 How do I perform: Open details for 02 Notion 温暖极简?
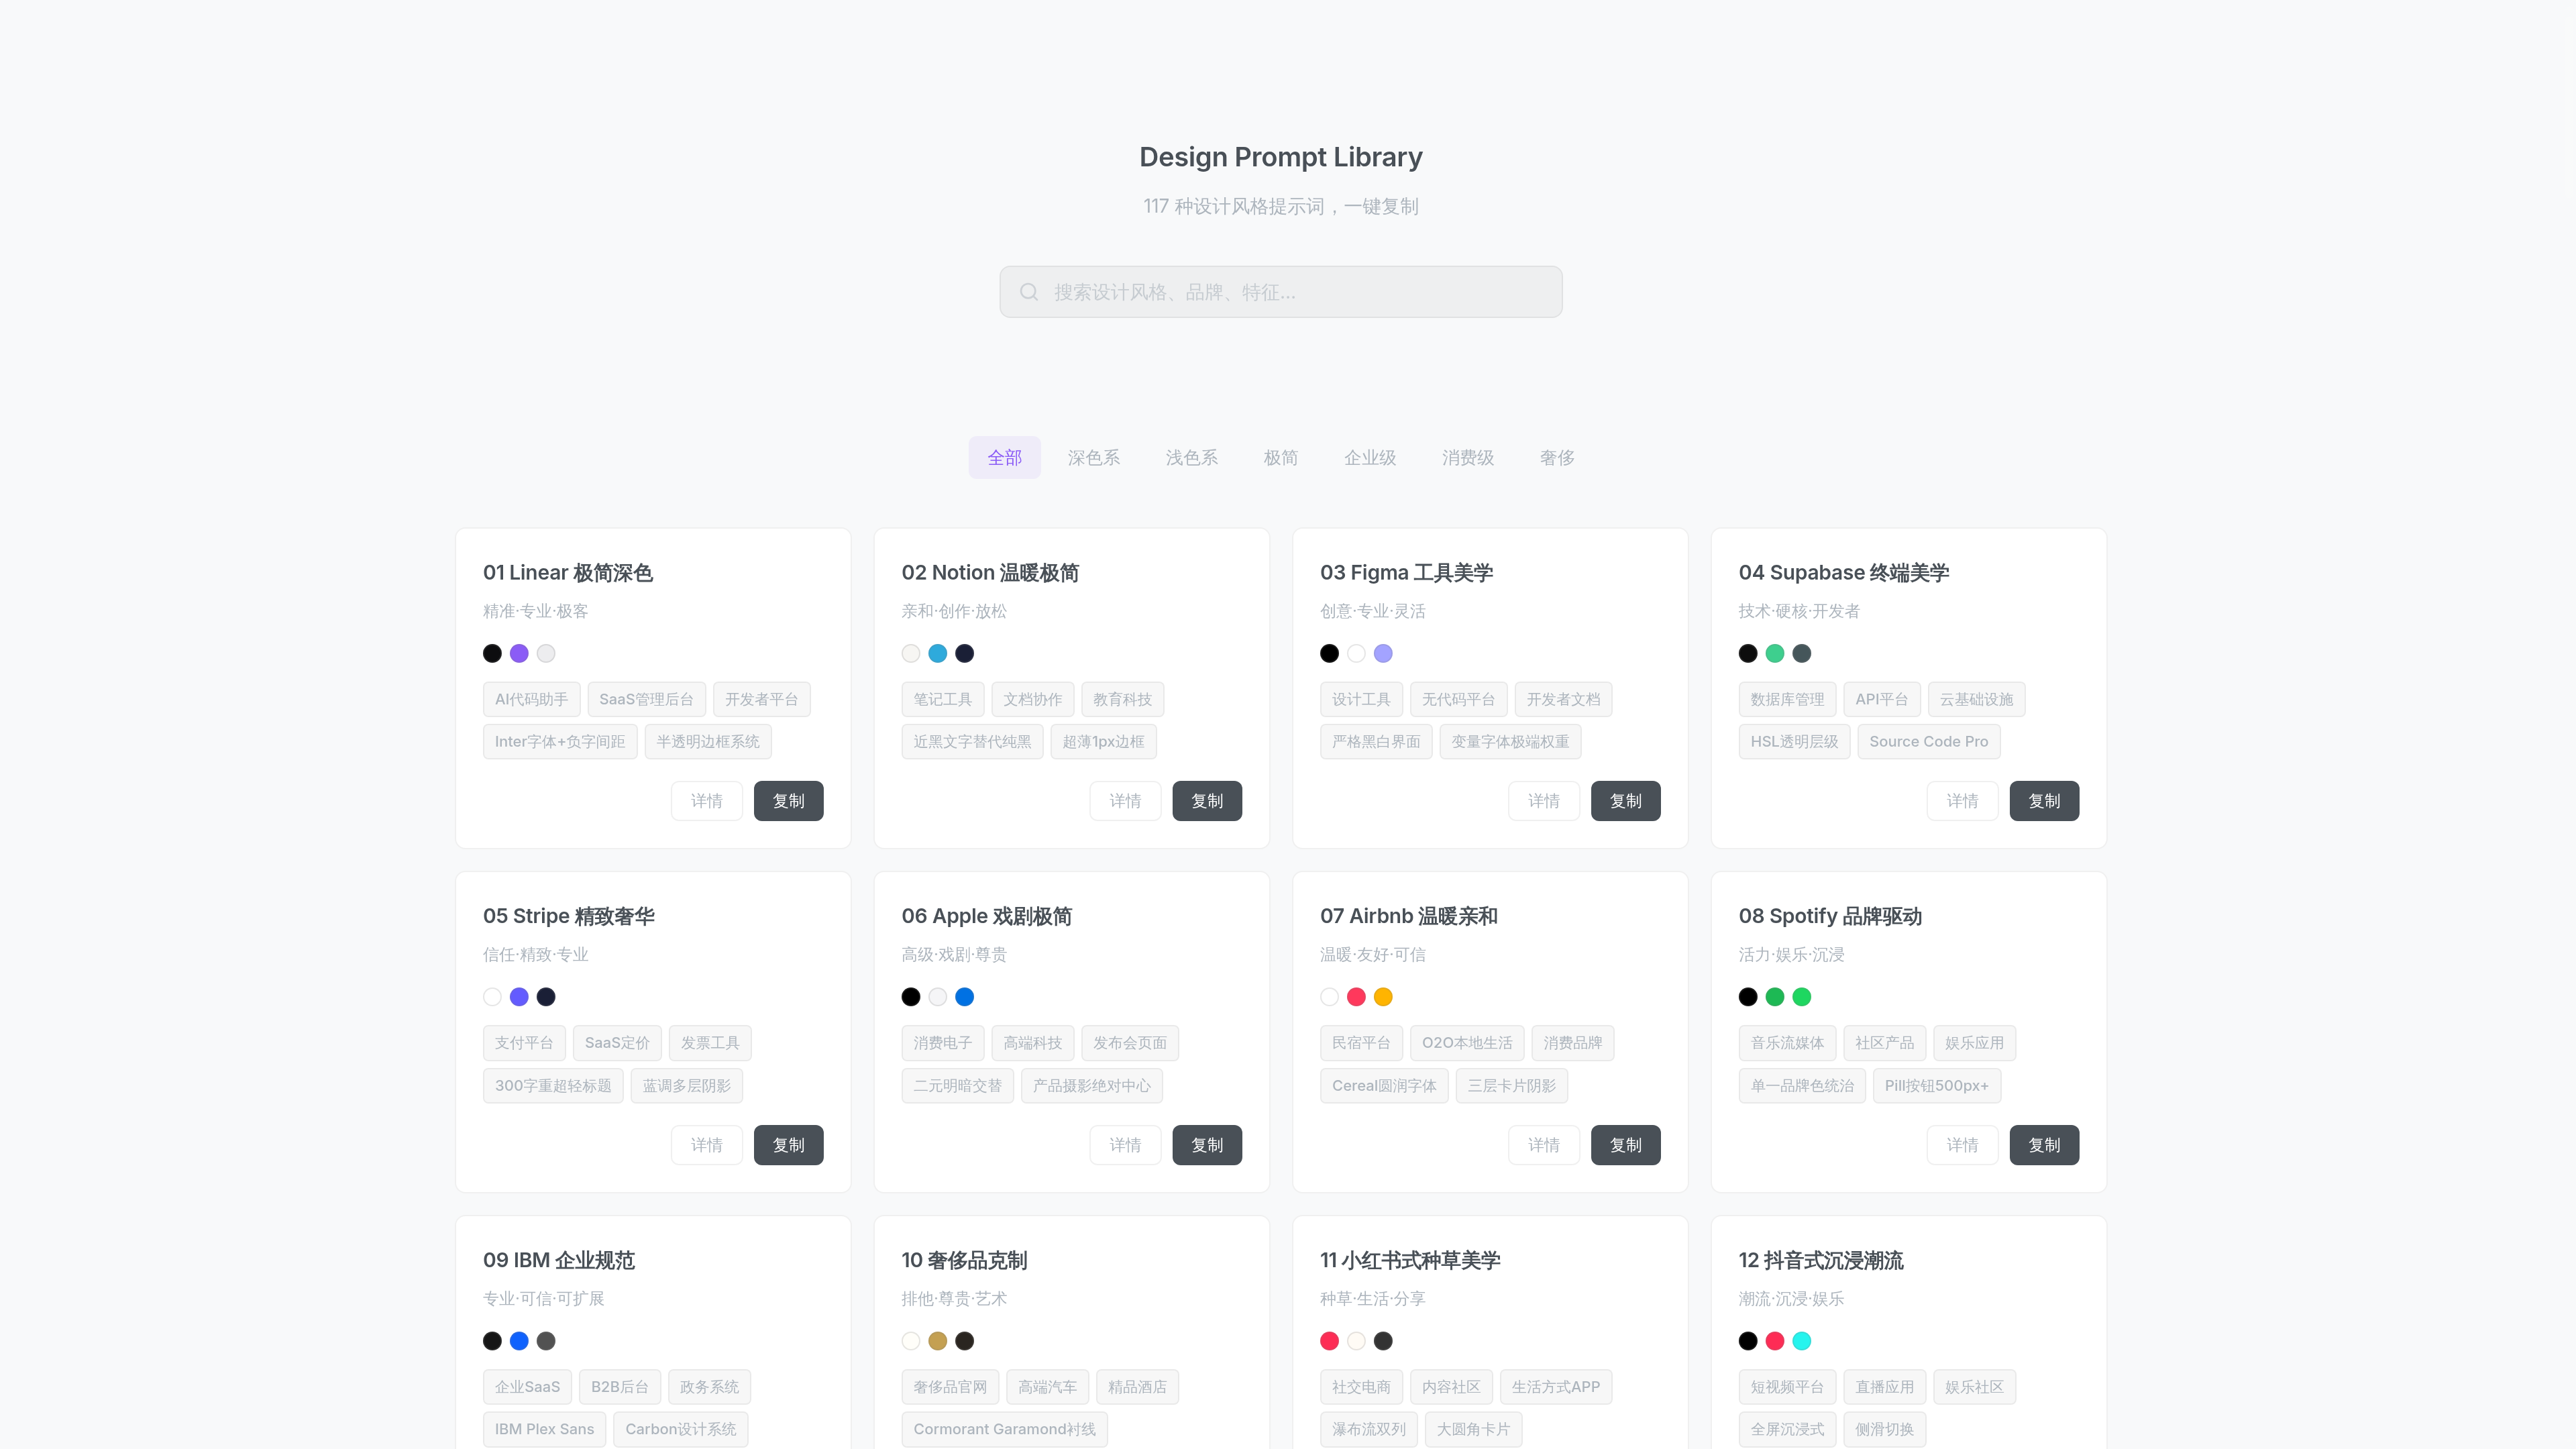1125,801
